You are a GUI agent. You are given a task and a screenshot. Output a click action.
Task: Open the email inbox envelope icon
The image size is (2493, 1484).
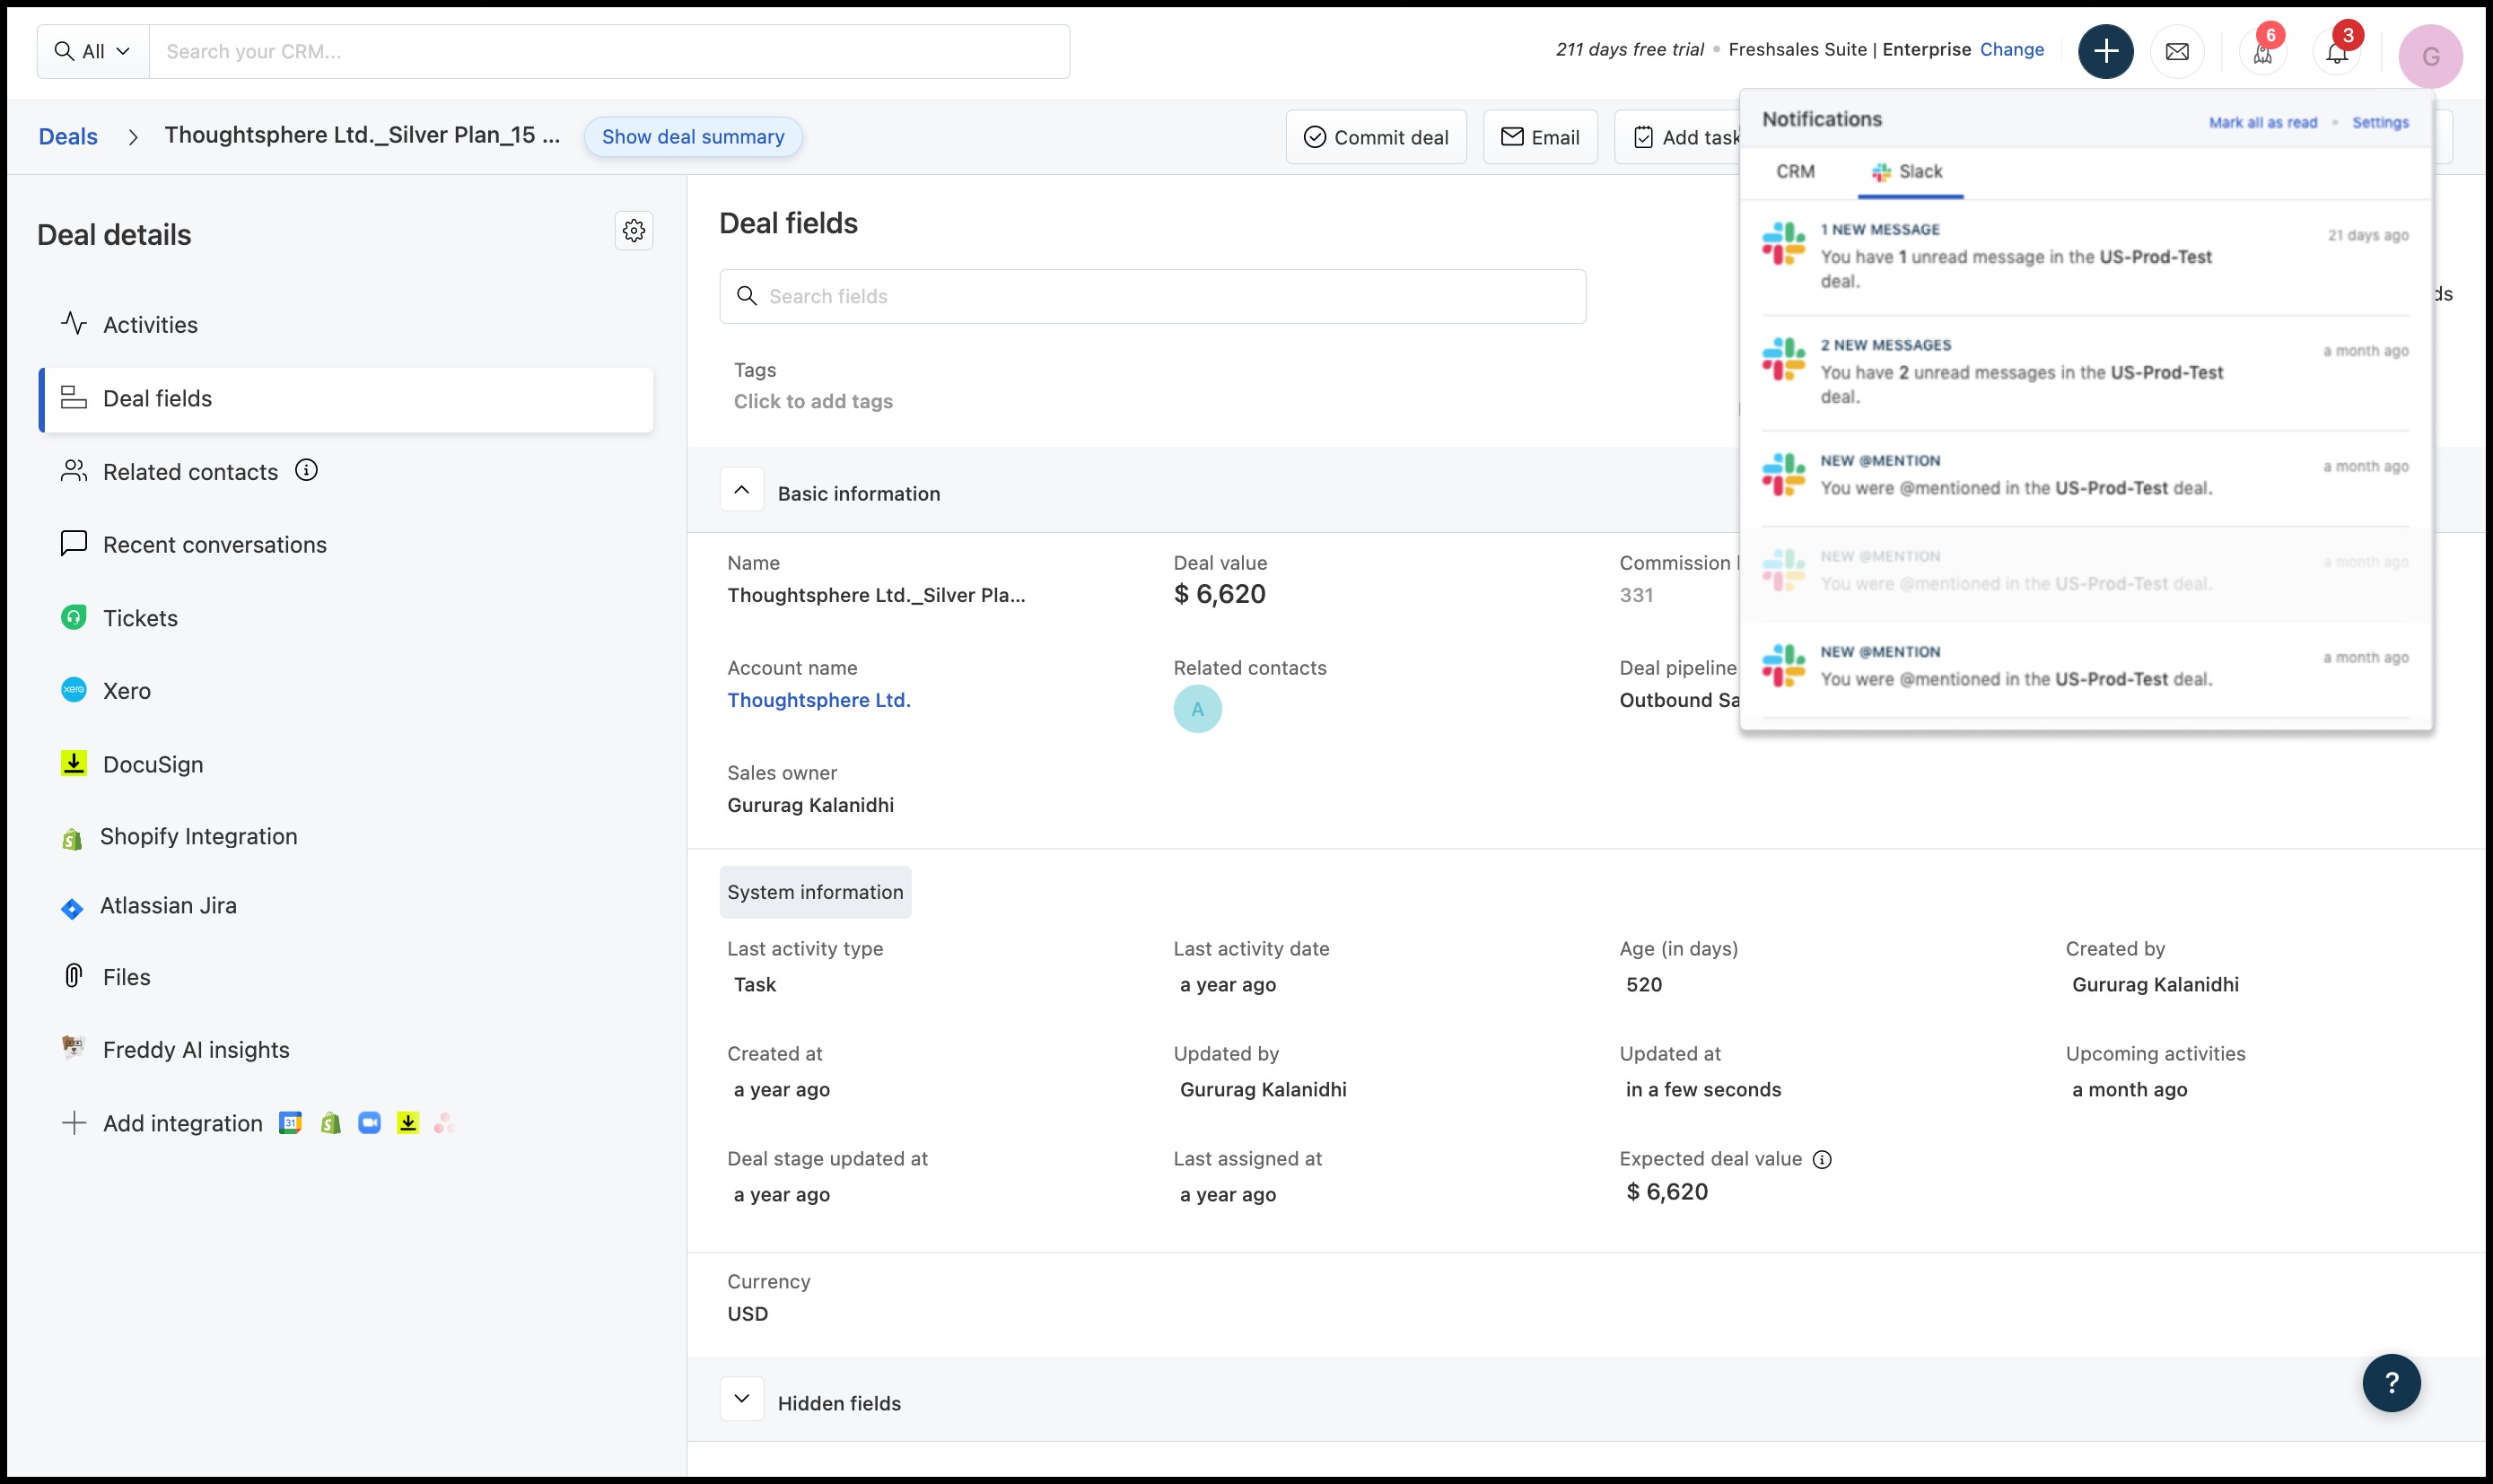[2177, 51]
